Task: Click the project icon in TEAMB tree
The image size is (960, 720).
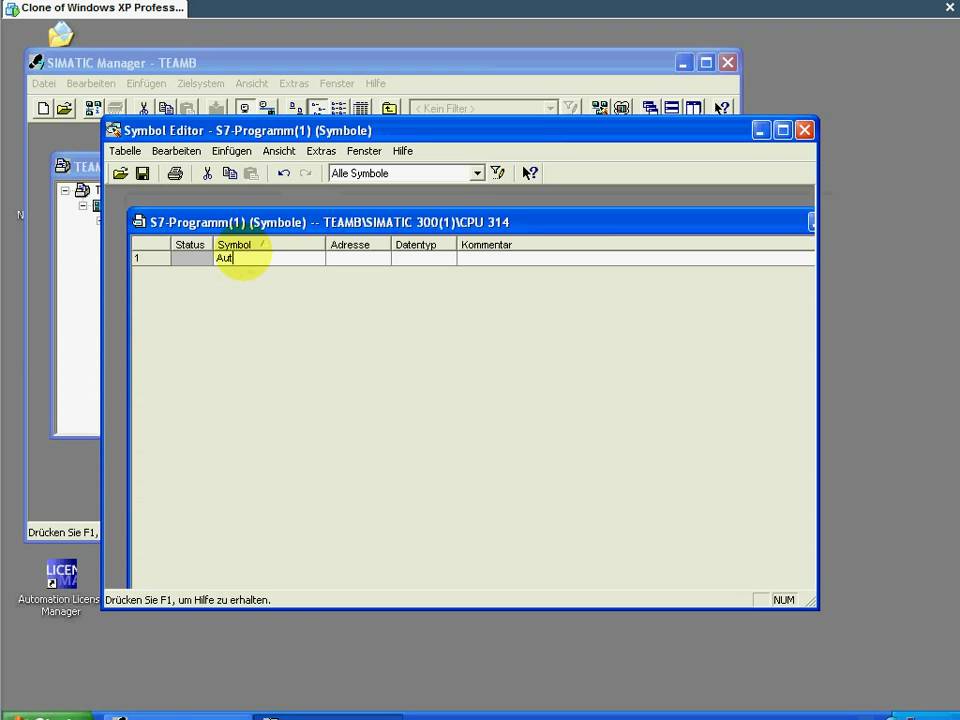Action: click(82, 190)
